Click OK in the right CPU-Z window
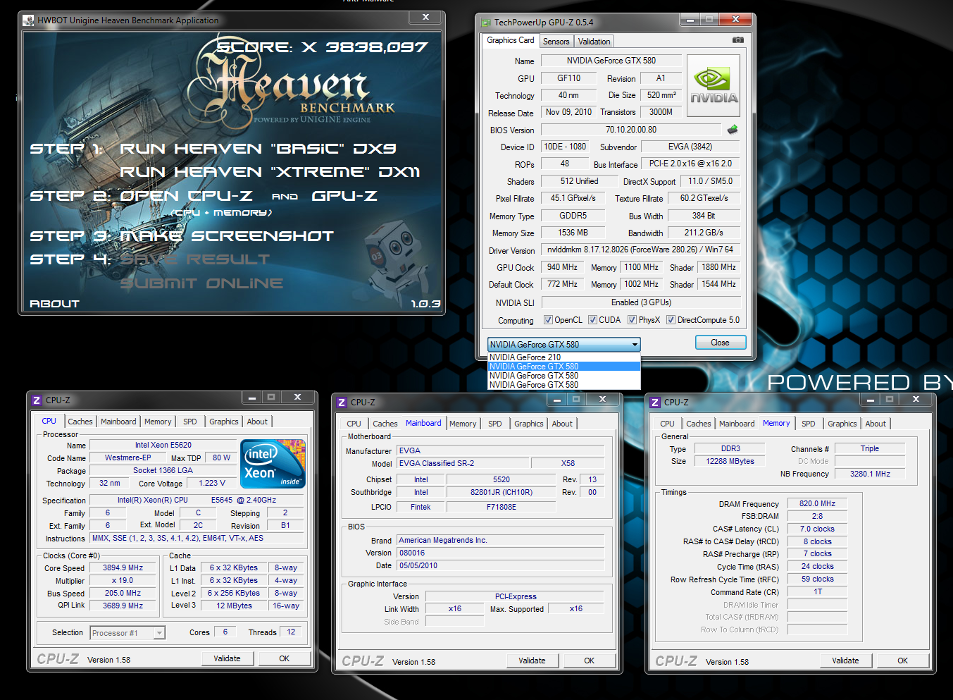The width and height of the screenshot is (953, 700). (x=903, y=661)
